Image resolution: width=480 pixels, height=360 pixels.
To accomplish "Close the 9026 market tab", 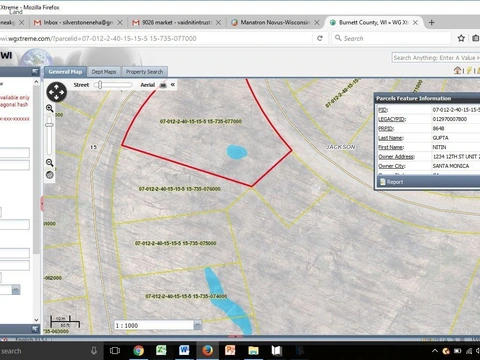I will coord(218,22).
